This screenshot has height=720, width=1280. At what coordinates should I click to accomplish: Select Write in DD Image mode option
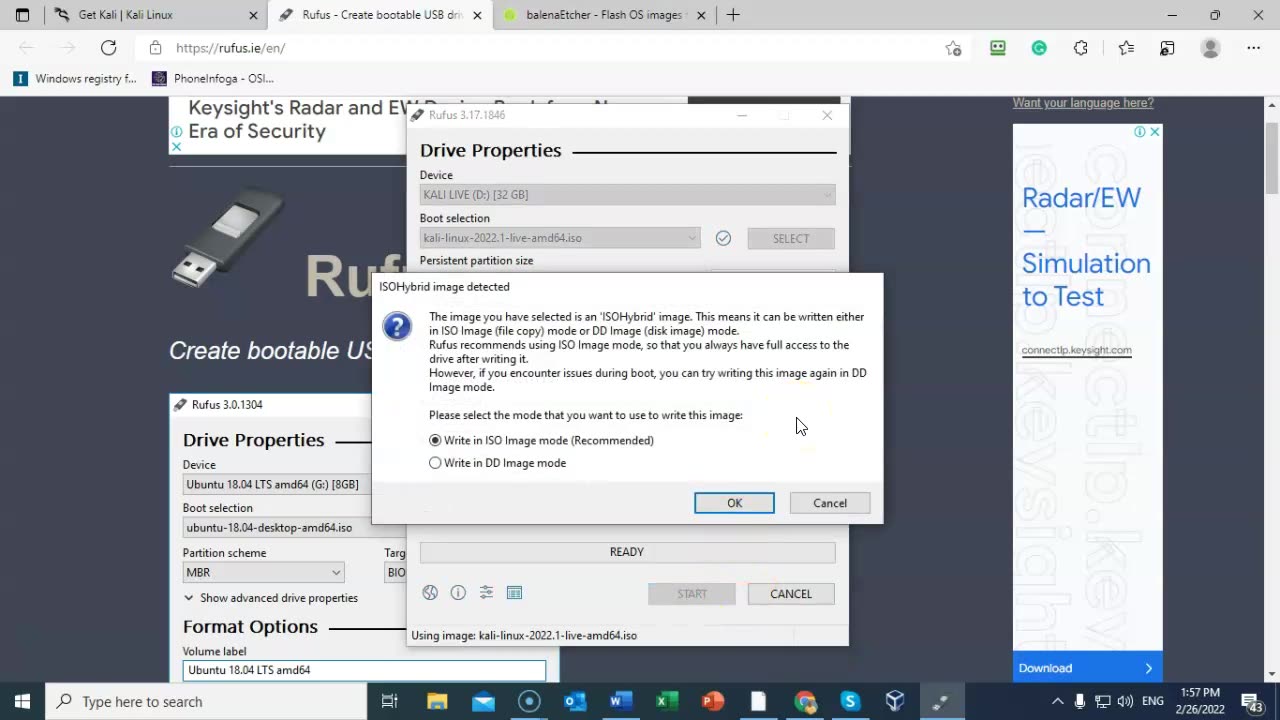pyautogui.click(x=435, y=463)
